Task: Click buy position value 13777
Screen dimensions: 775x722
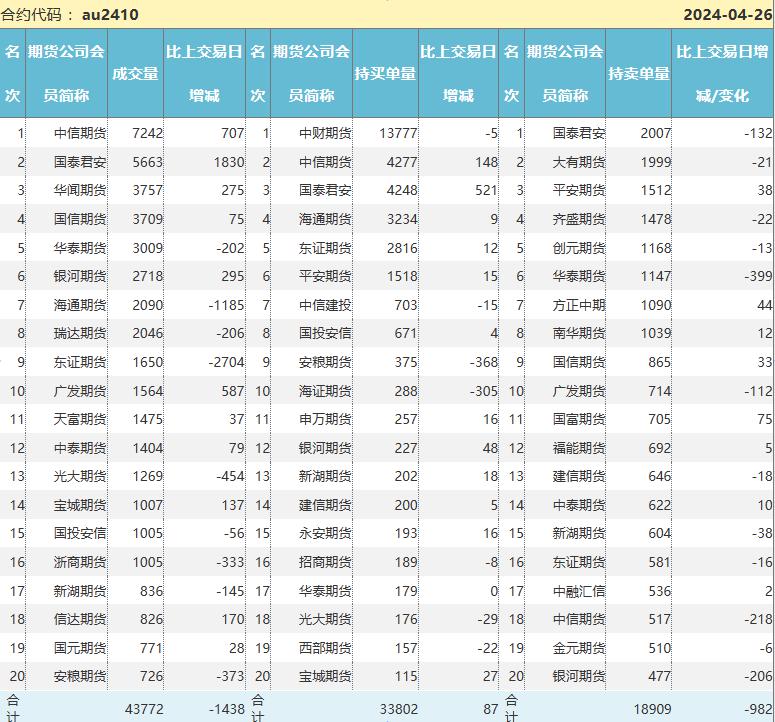Action: tap(398, 133)
